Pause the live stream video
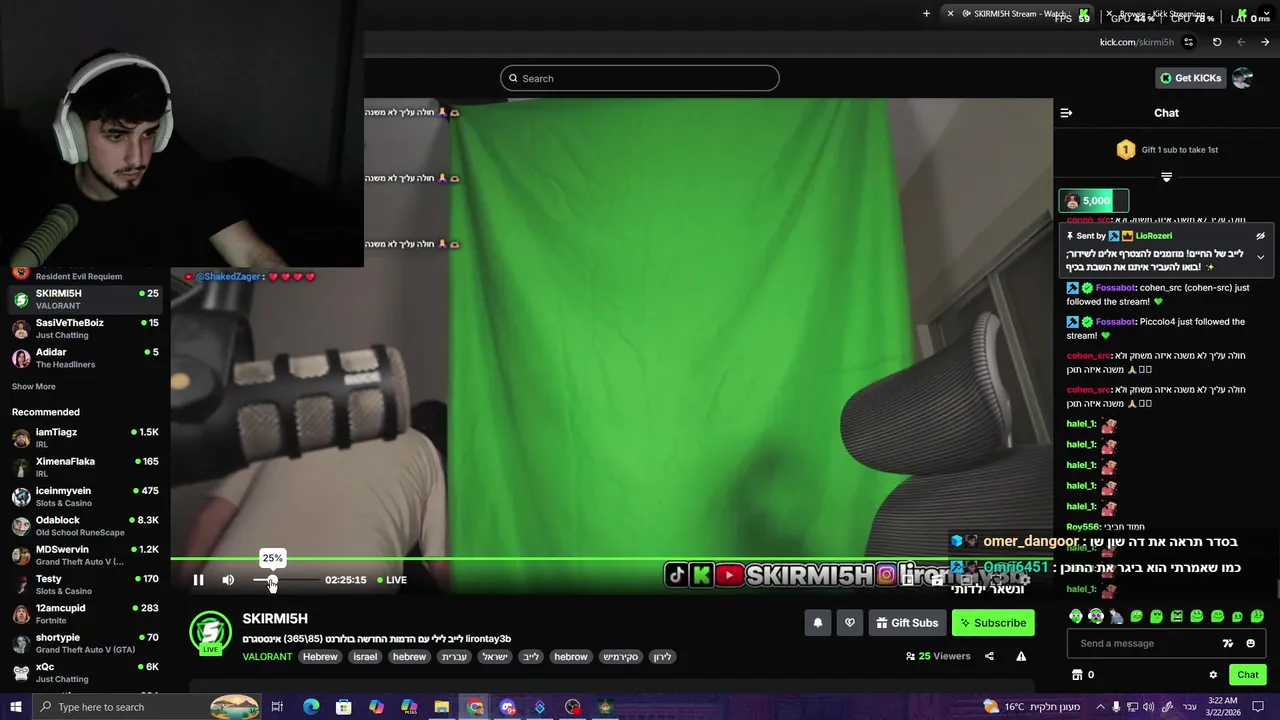The width and height of the screenshot is (1280, 720). click(198, 580)
